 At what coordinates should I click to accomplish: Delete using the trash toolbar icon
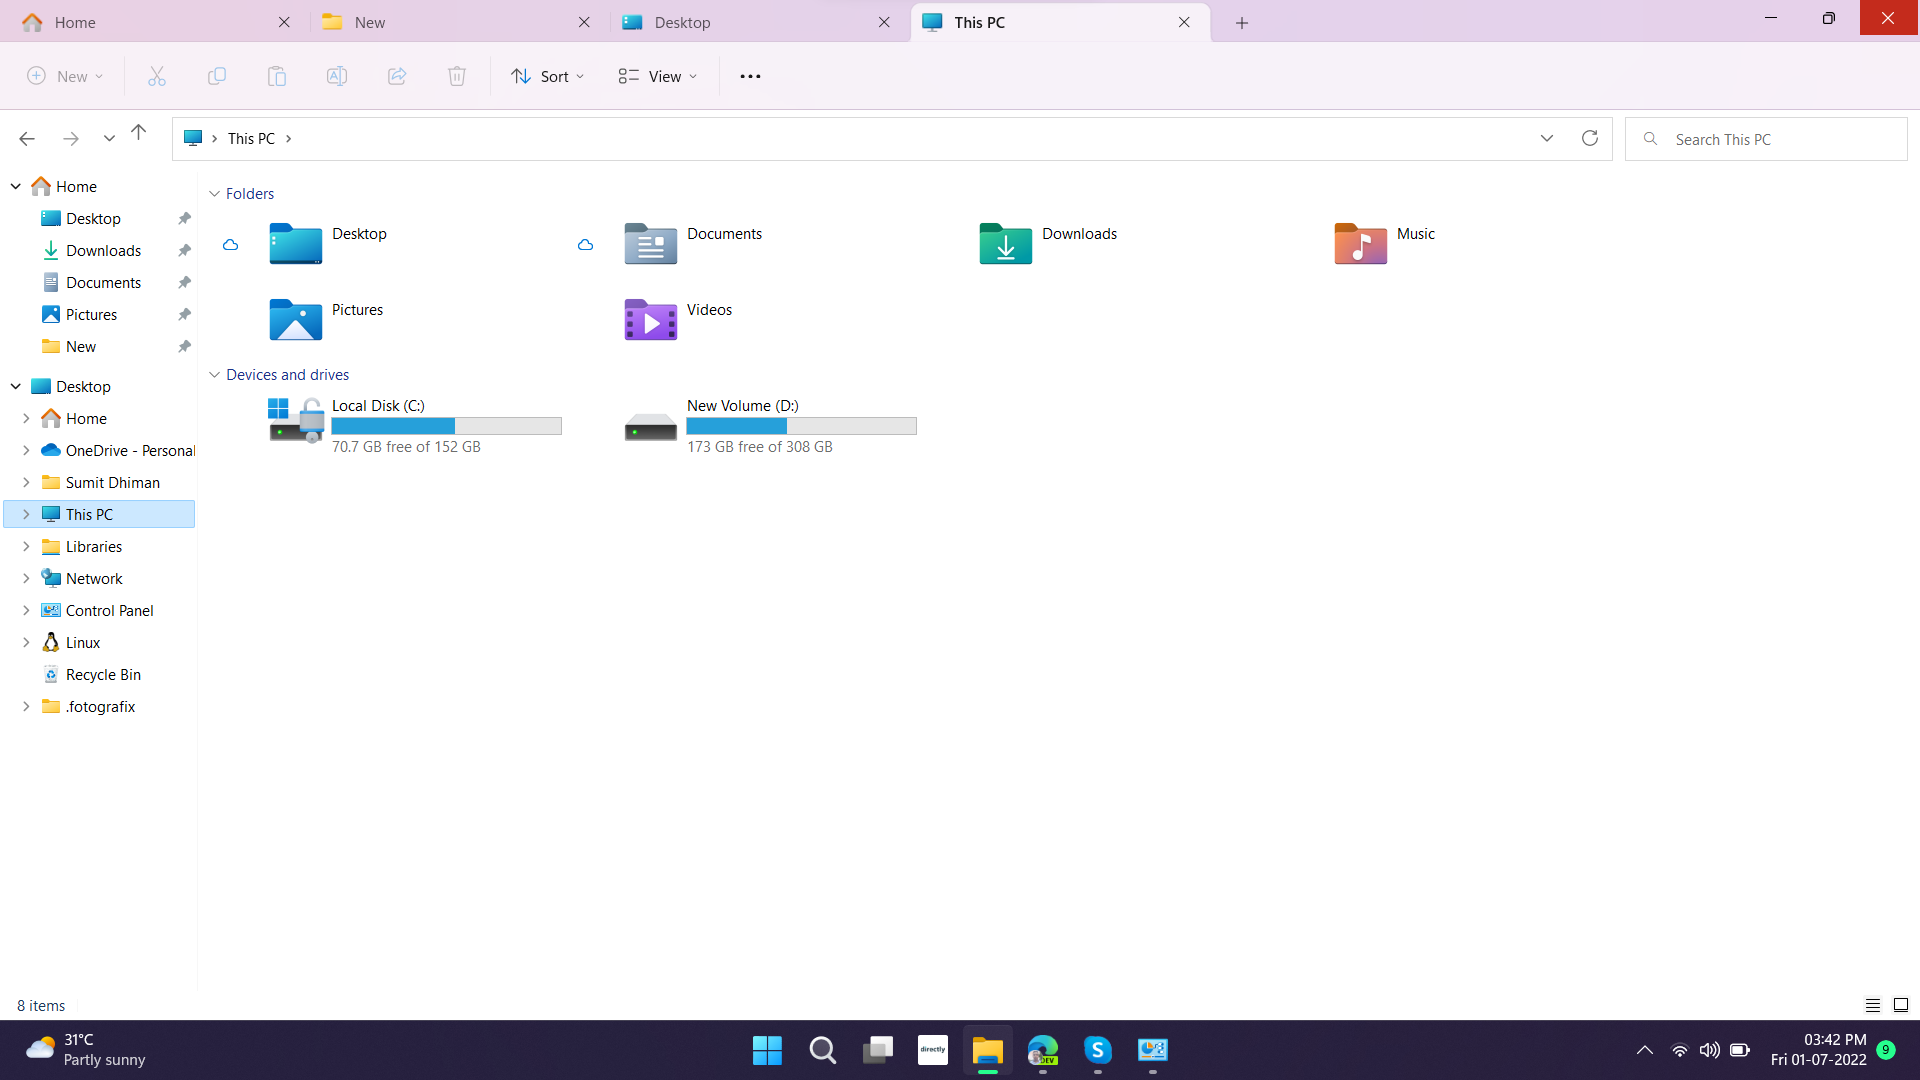(x=456, y=75)
